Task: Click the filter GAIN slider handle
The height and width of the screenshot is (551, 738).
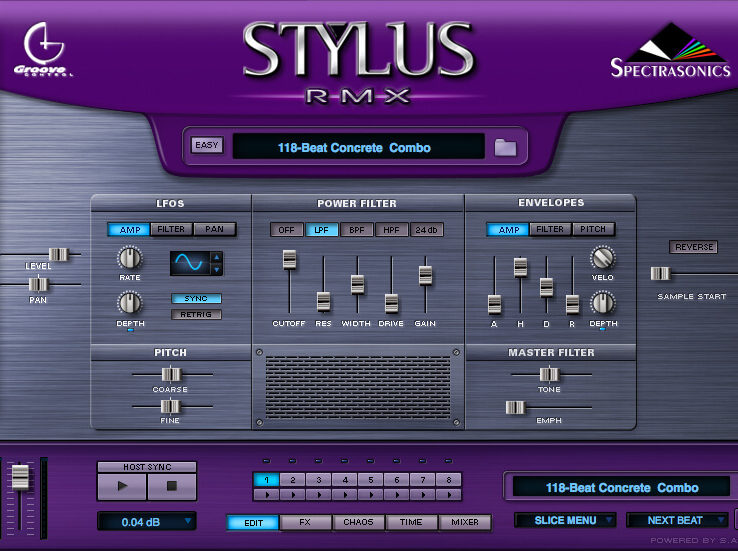Action: [425, 275]
